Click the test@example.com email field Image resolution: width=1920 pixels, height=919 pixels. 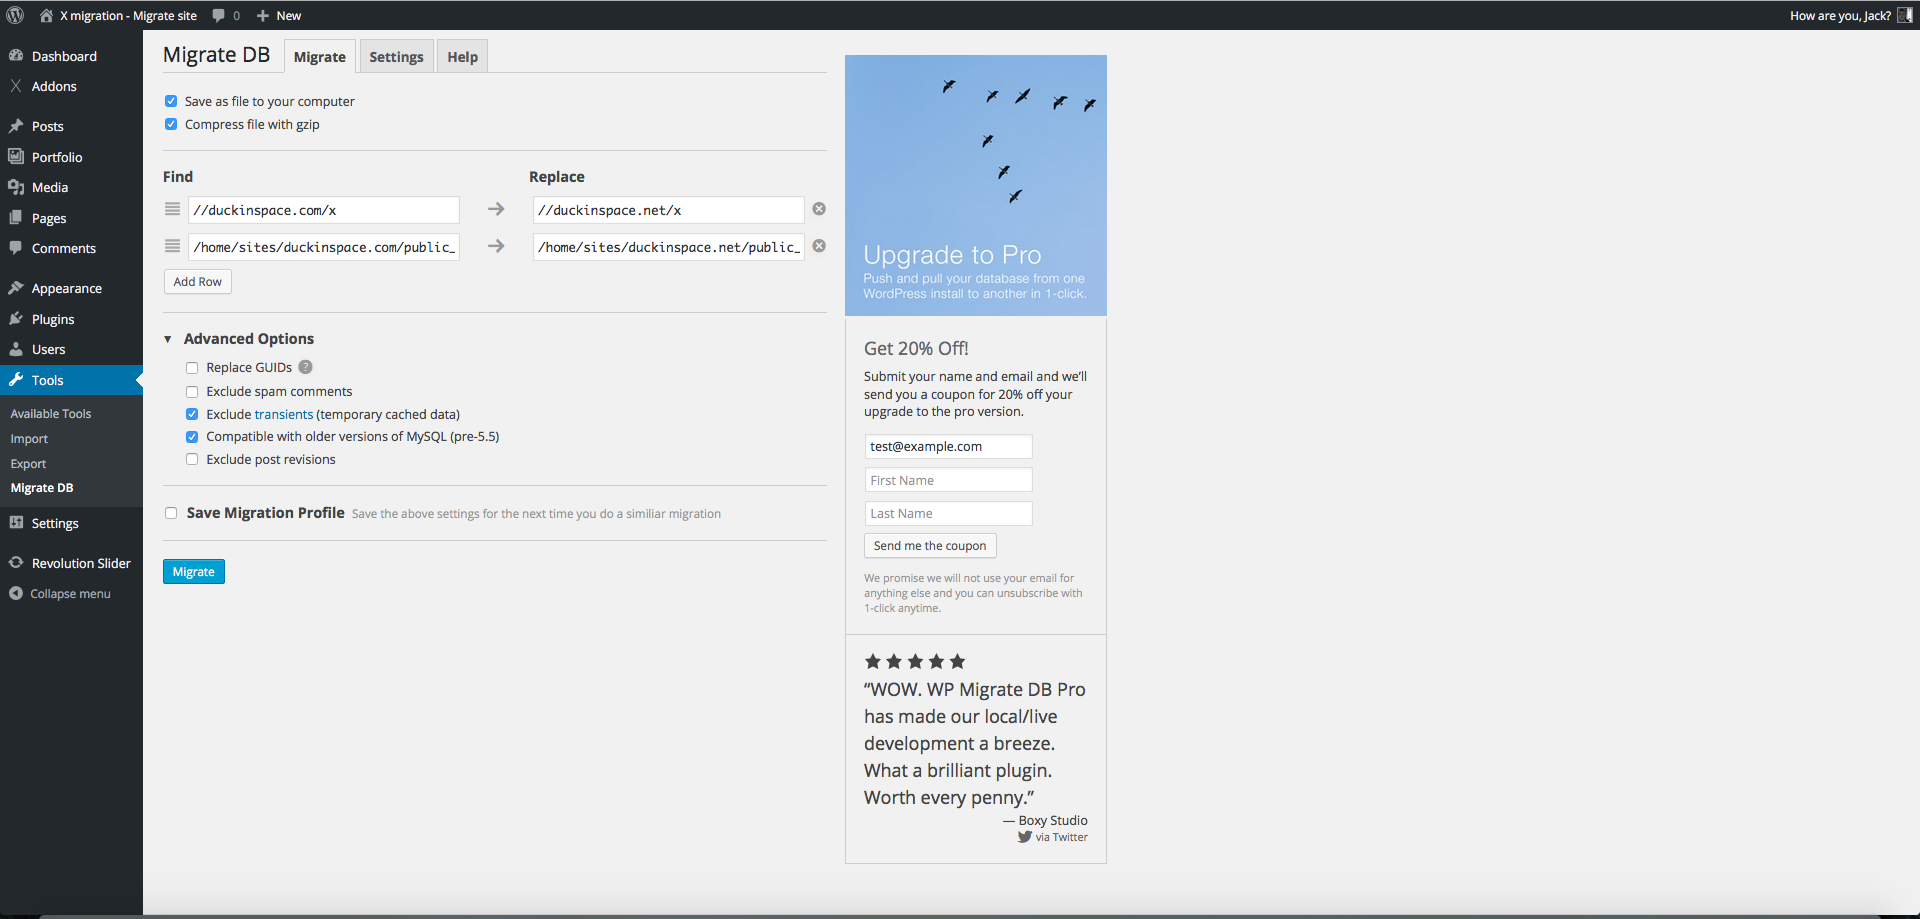(948, 447)
